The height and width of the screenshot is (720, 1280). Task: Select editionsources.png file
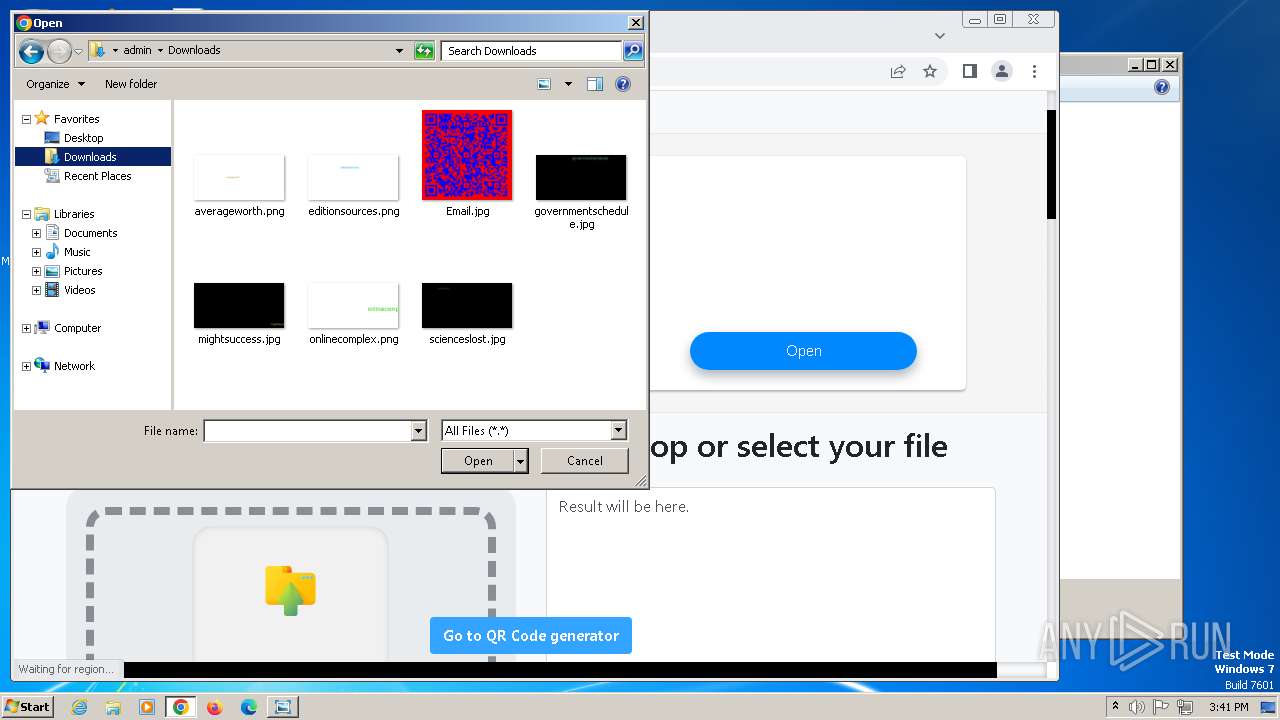[x=353, y=186]
